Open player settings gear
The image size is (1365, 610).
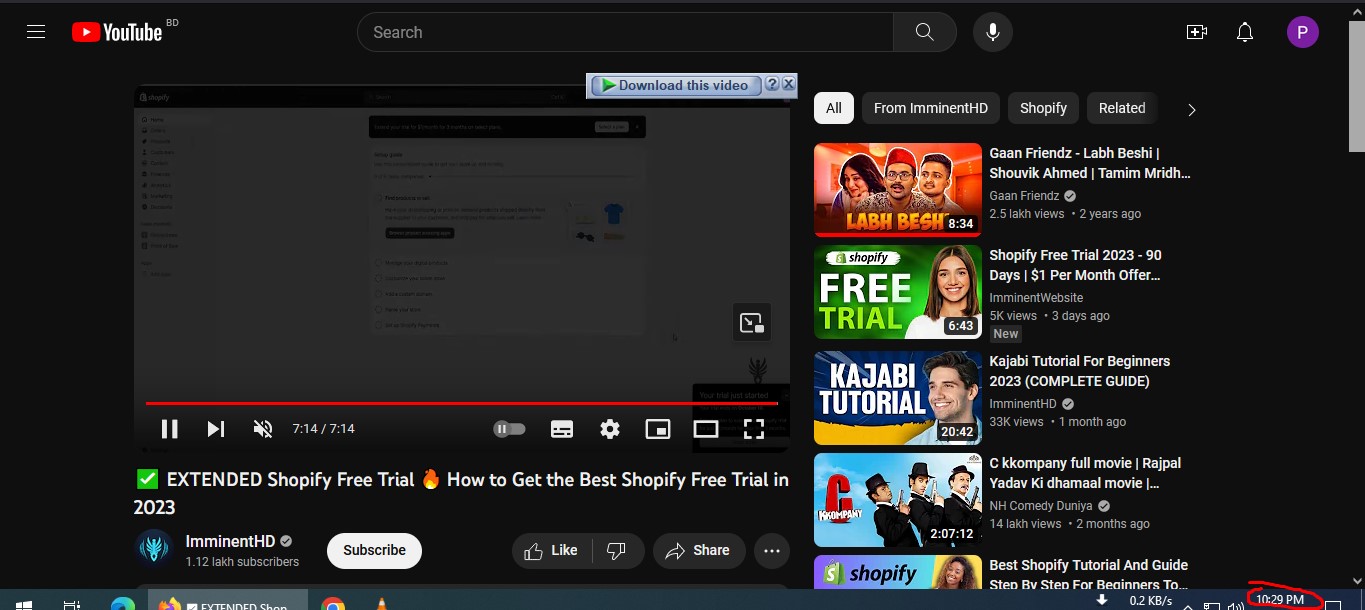(x=610, y=429)
